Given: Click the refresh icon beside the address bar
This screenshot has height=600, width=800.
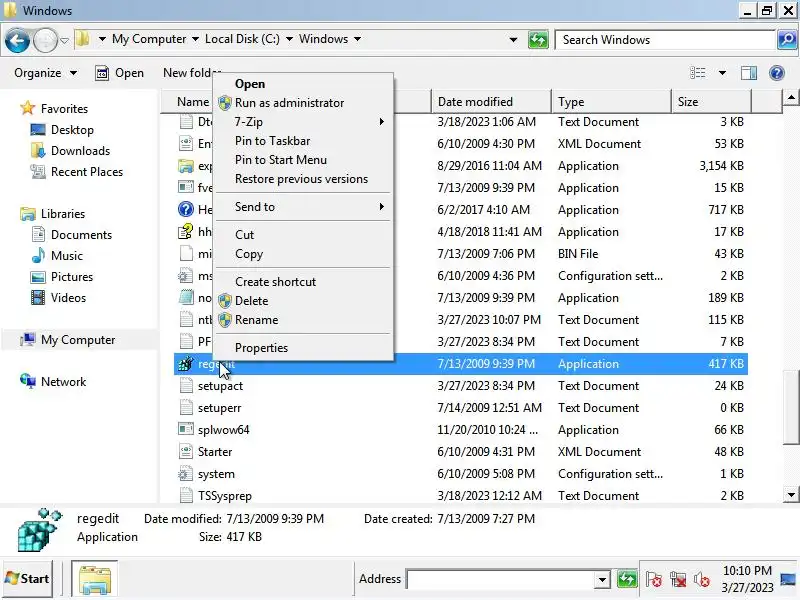Looking at the screenshot, I should tap(538, 40).
